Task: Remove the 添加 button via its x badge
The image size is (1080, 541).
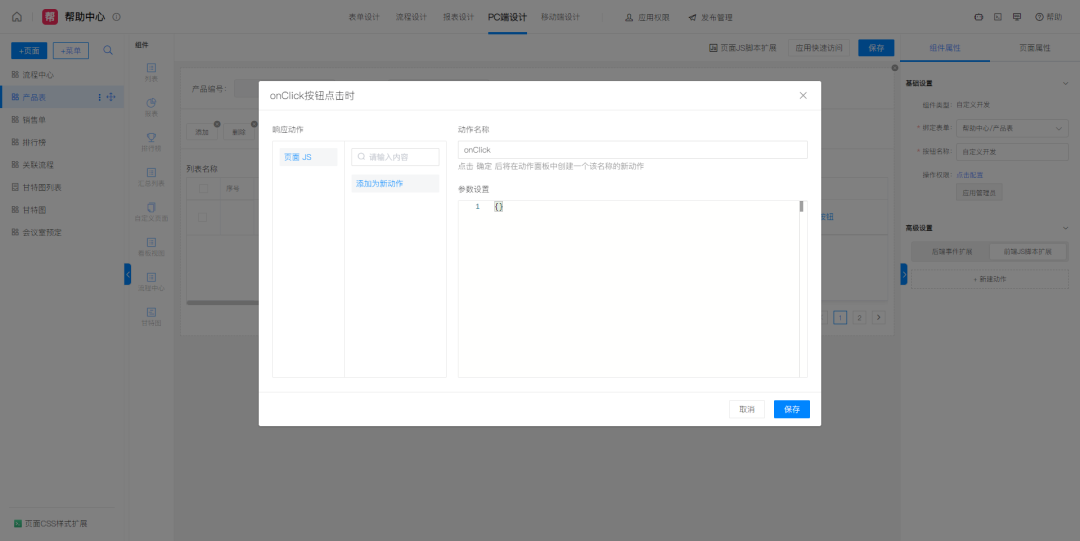Action: pyautogui.click(x=217, y=124)
